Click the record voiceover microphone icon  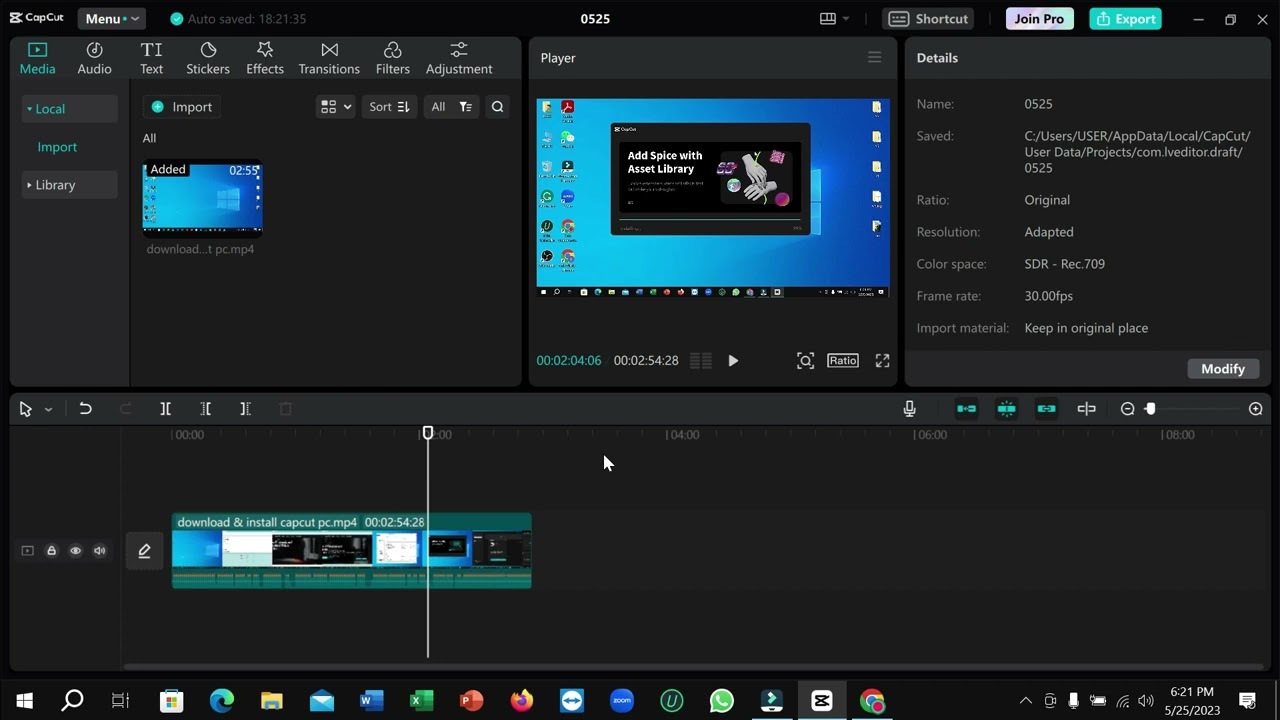(909, 409)
